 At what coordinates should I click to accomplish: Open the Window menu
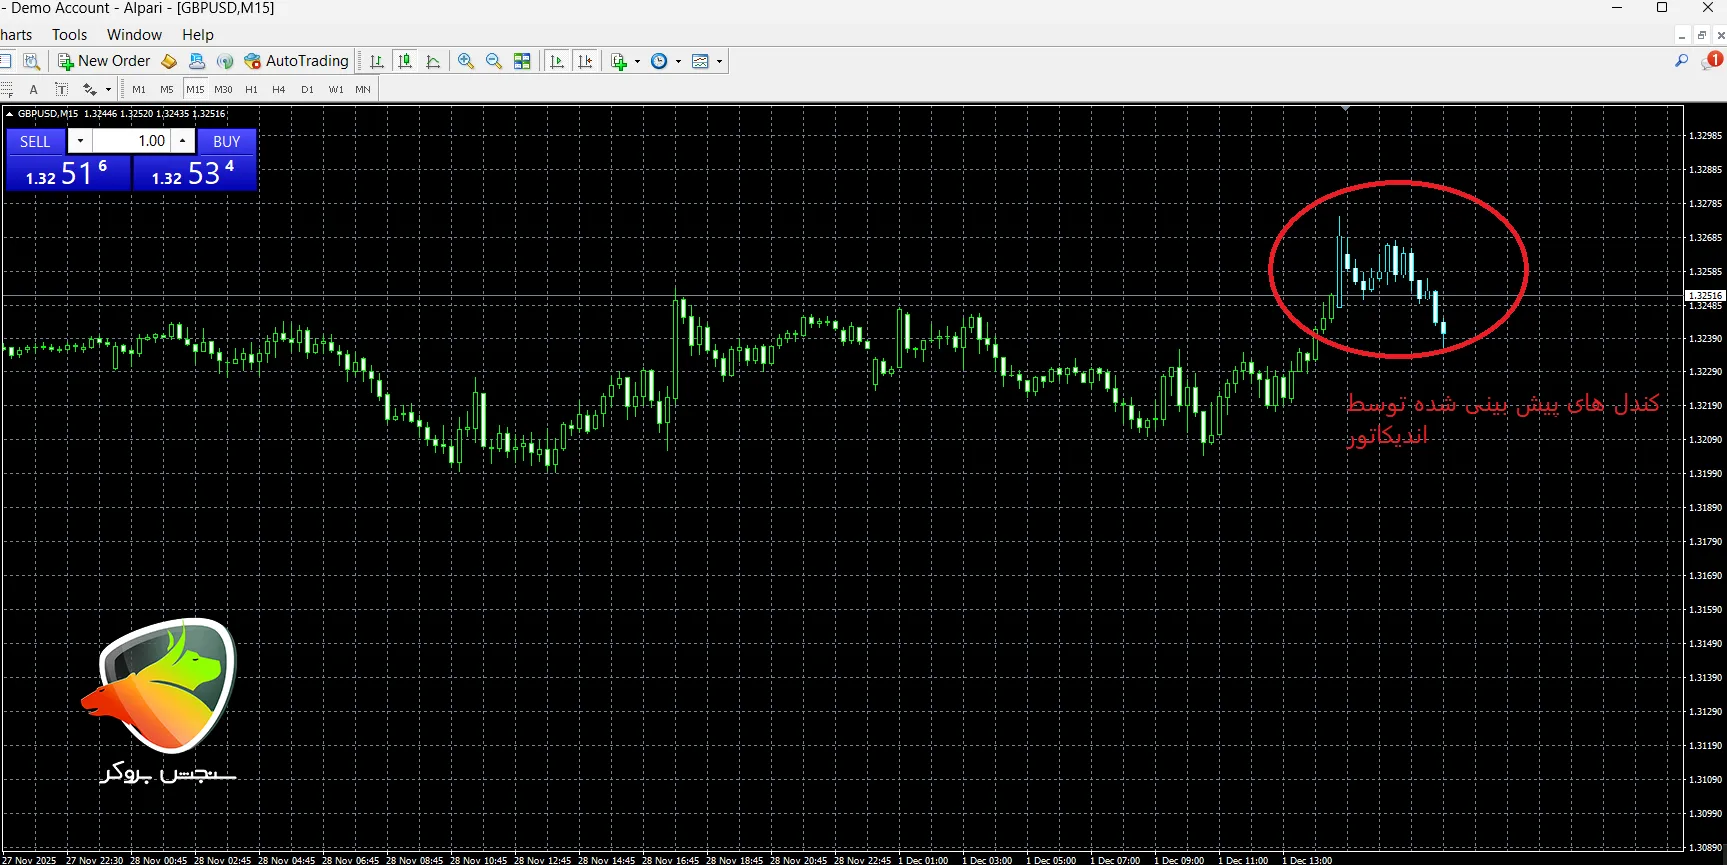(134, 35)
